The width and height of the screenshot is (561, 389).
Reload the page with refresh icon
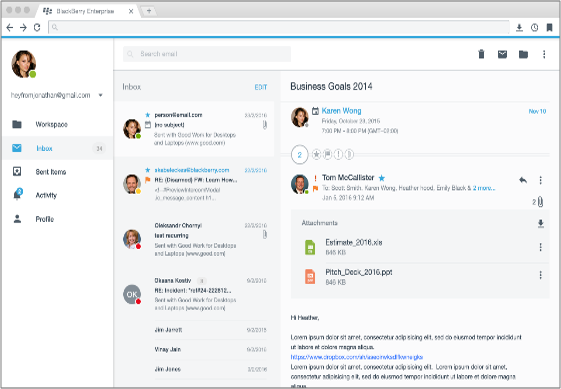[37, 28]
